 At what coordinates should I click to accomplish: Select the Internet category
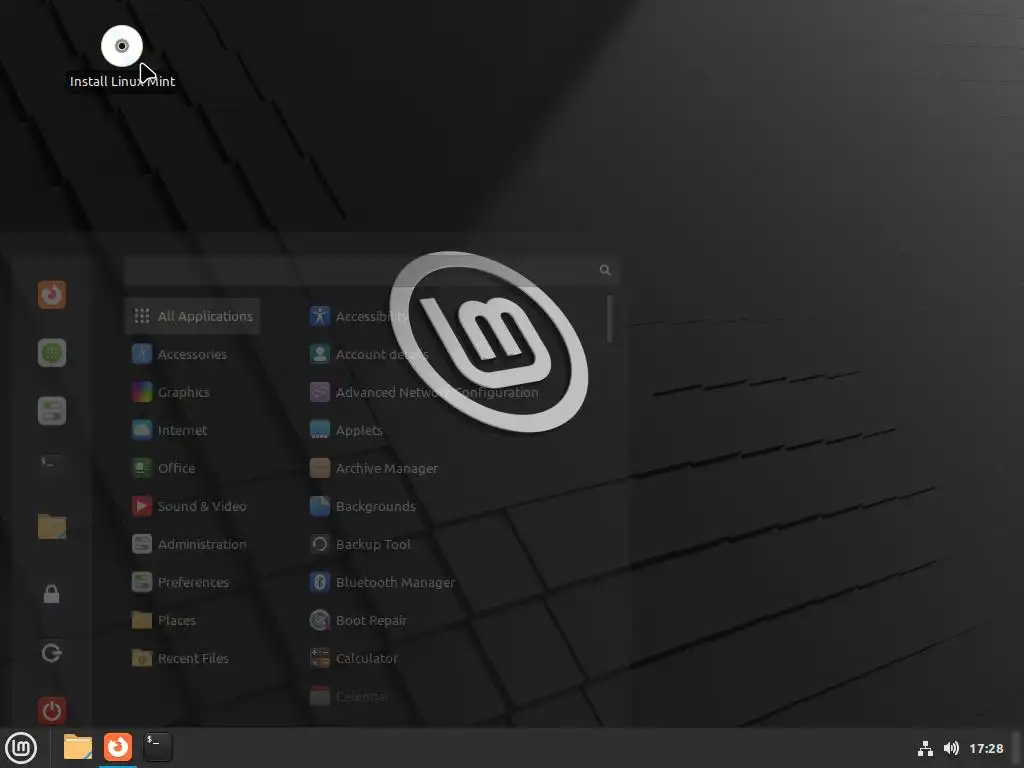click(x=192, y=430)
